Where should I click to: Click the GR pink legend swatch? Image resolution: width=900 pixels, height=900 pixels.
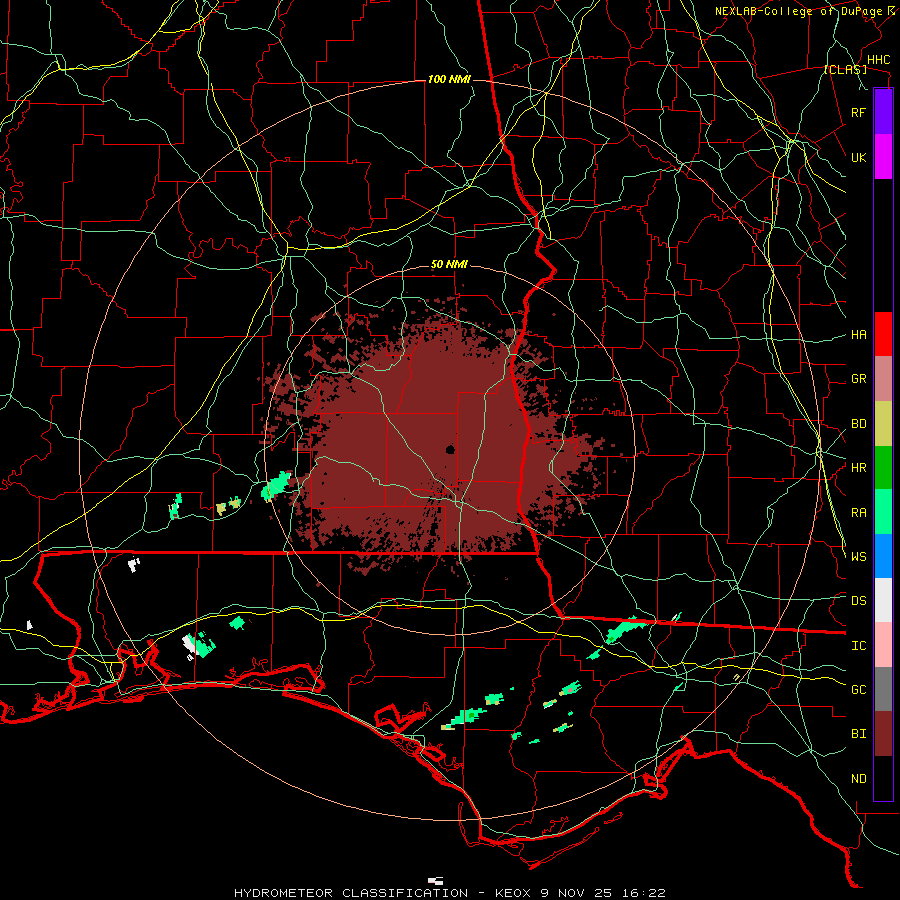coord(883,379)
